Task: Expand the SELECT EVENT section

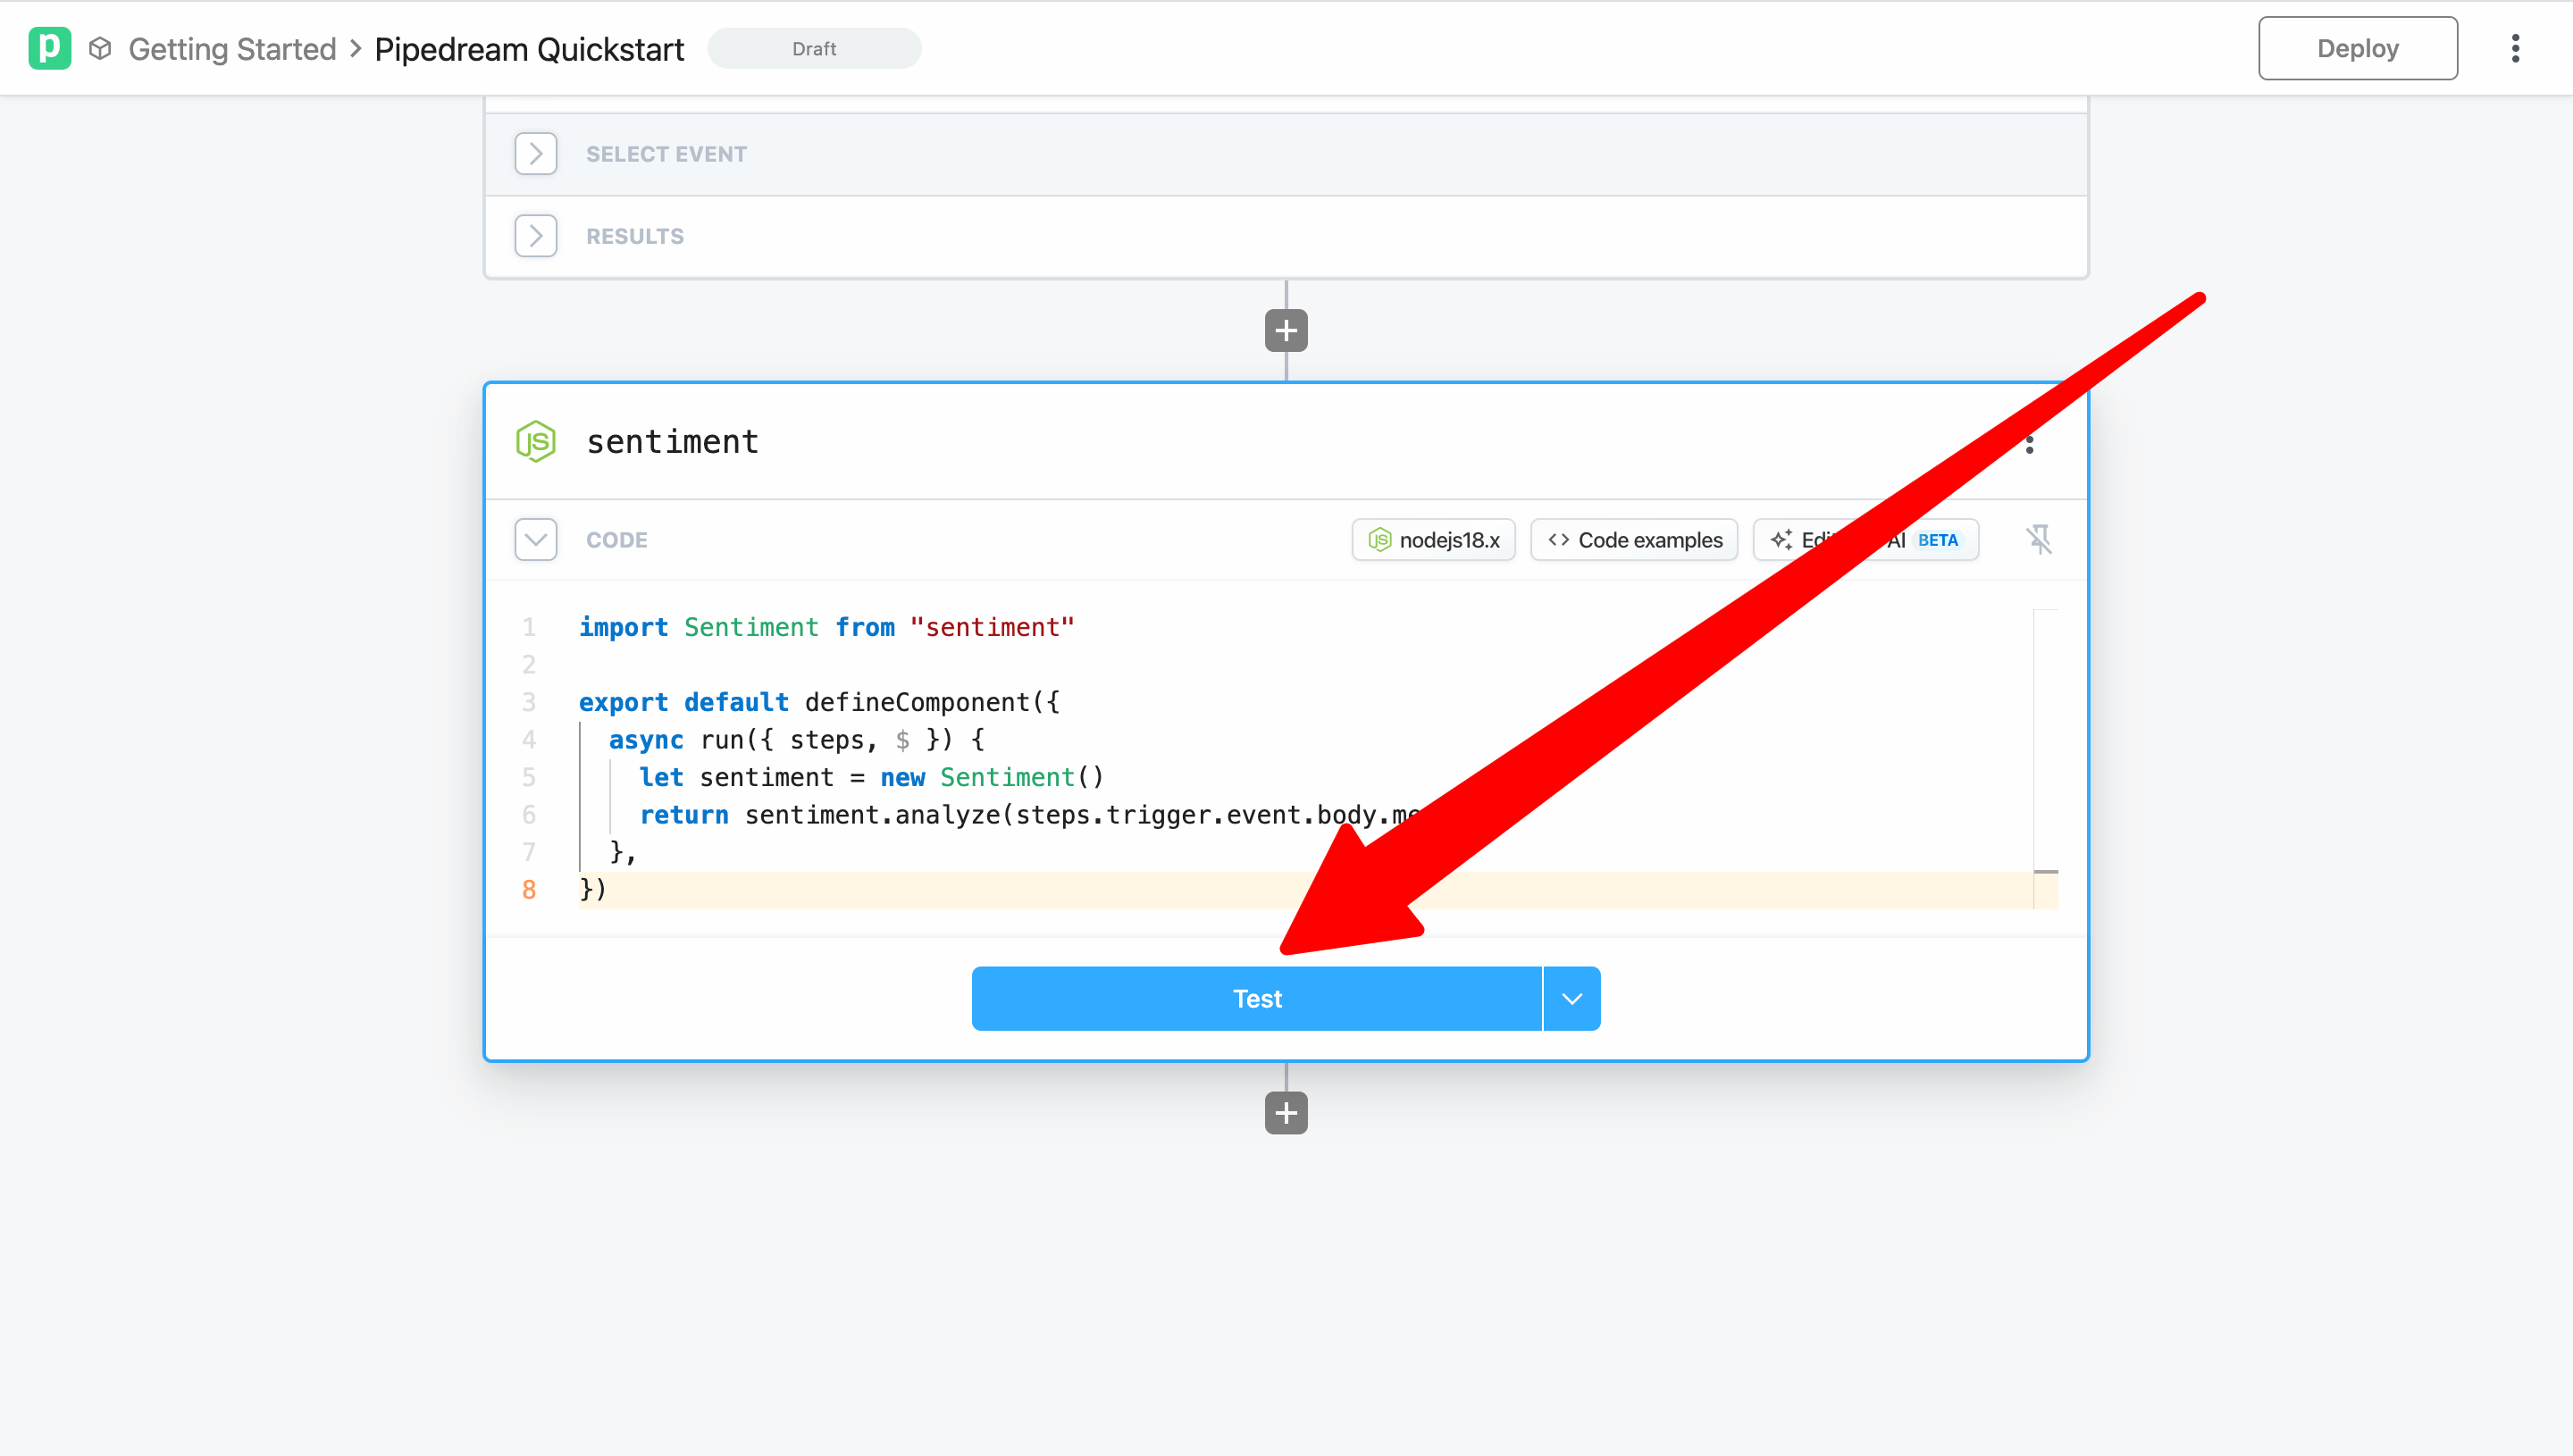Action: [x=536, y=153]
